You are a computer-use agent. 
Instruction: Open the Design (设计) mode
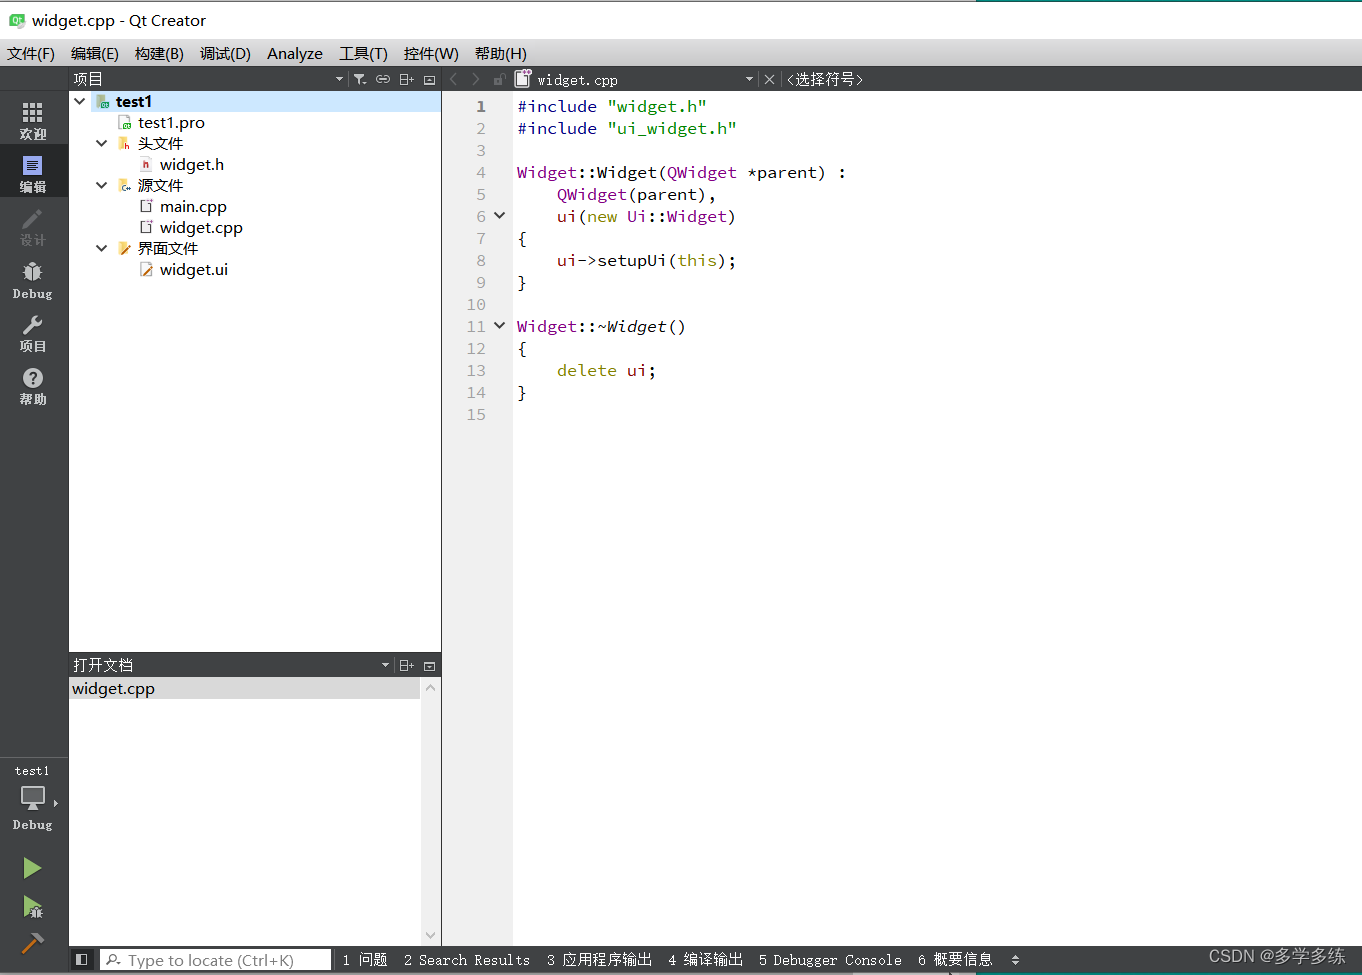click(33, 226)
